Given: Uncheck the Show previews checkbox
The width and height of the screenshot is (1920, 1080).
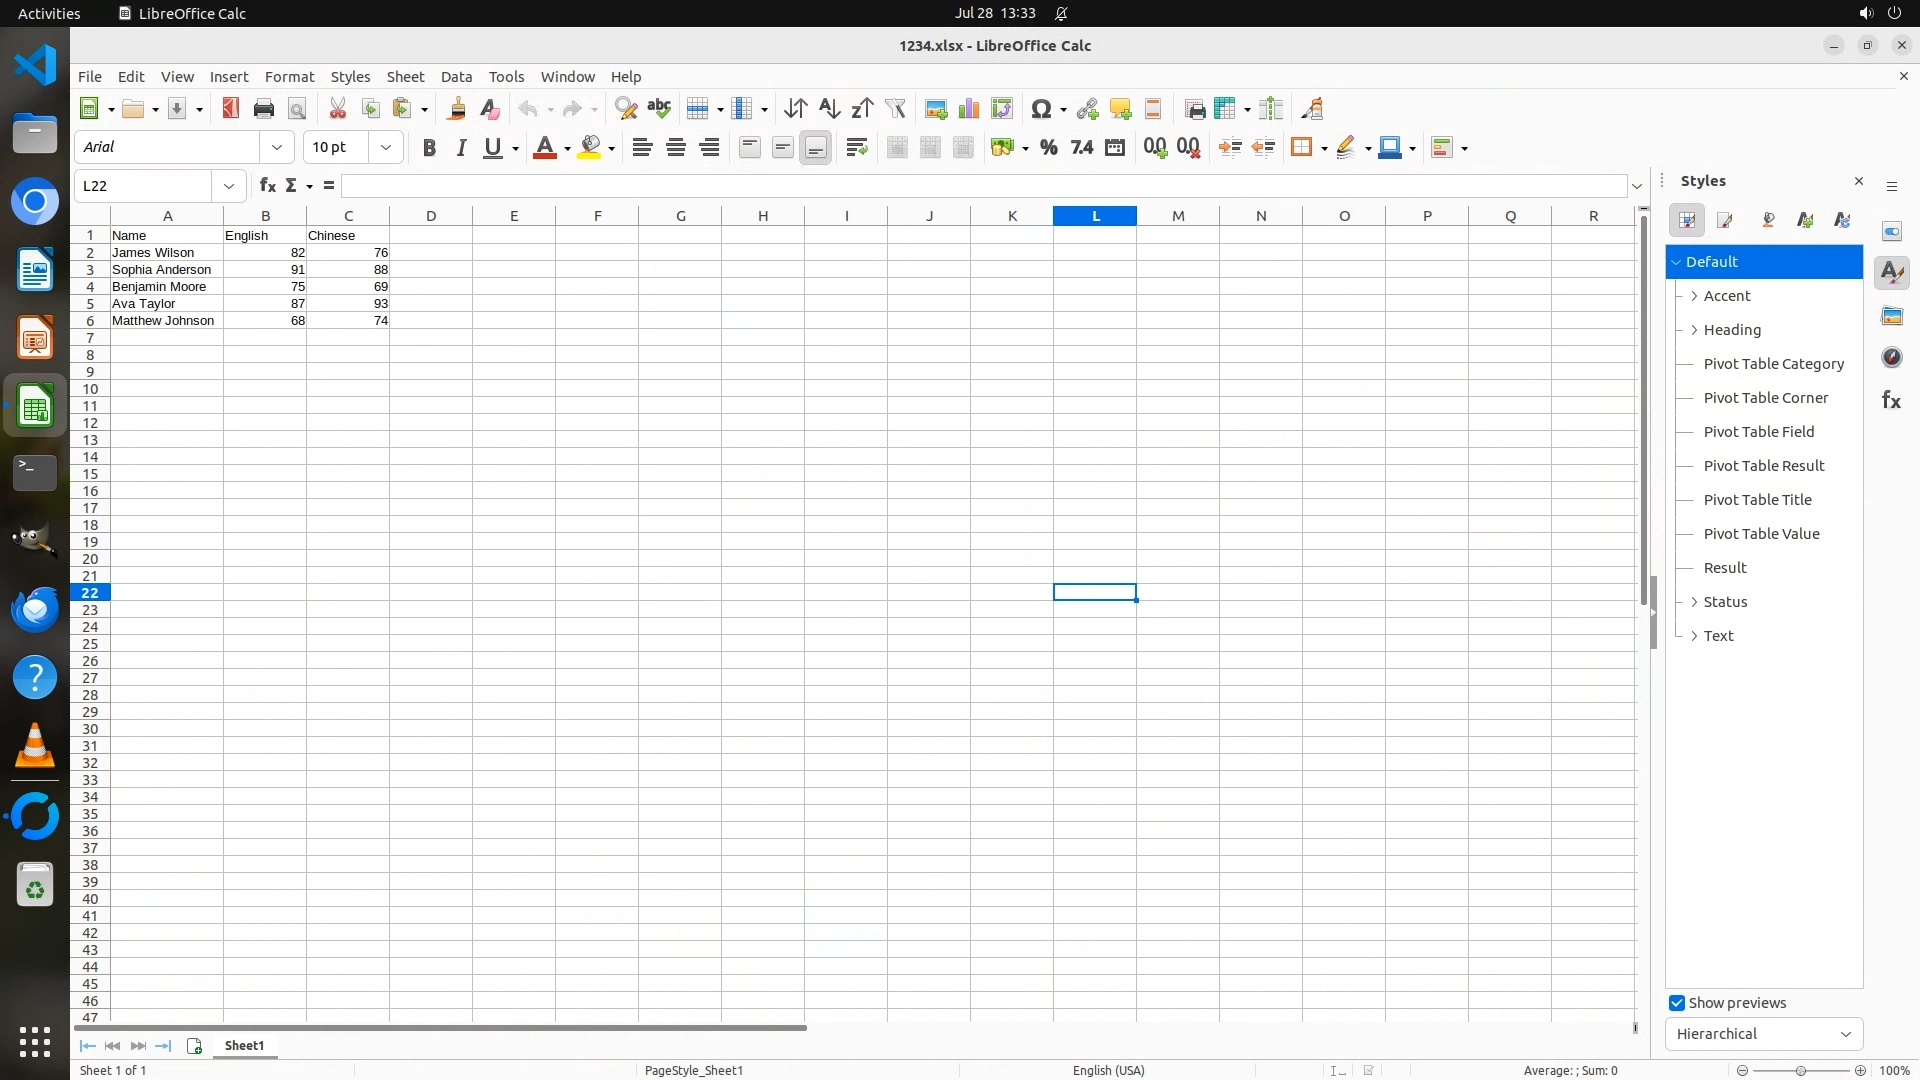Looking at the screenshot, I should [x=1677, y=1003].
